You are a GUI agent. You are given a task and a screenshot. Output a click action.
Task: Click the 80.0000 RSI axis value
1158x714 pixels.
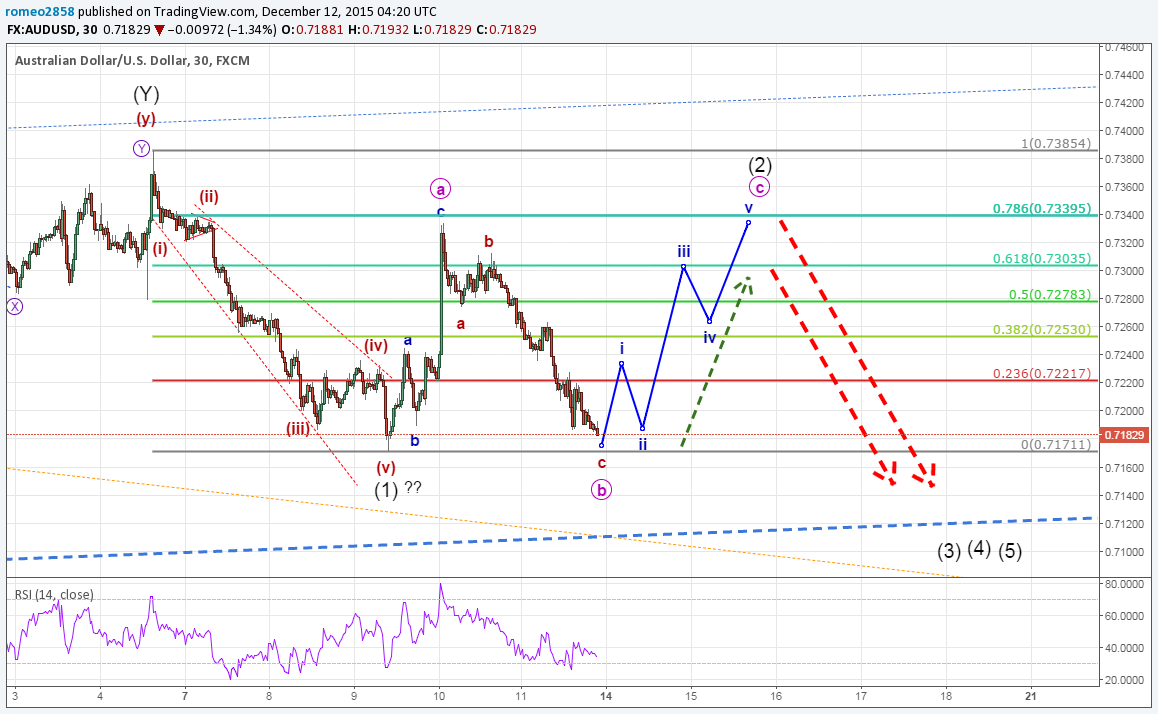(1124, 584)
